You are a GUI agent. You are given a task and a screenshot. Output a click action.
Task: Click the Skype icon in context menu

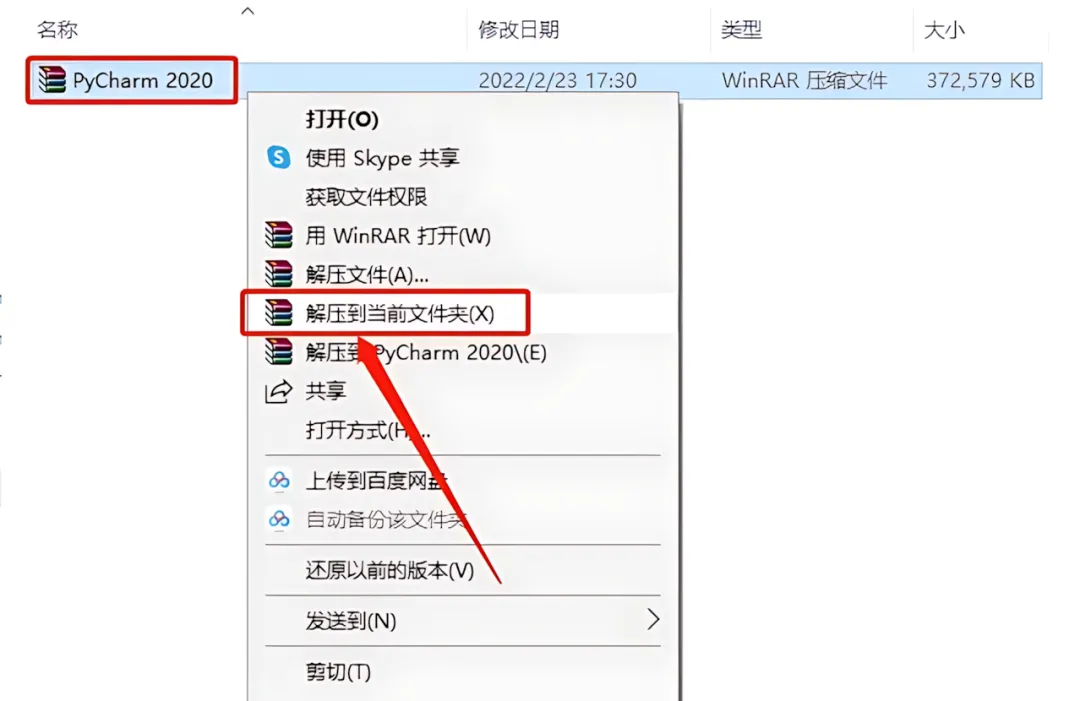tap(278, 158)
